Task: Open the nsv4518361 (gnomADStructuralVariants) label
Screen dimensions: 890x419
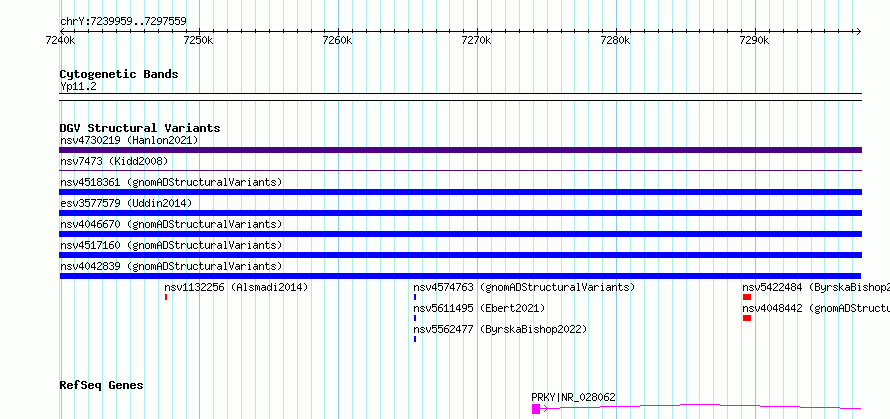Action: pyautogui.click(x=171, y=182)
